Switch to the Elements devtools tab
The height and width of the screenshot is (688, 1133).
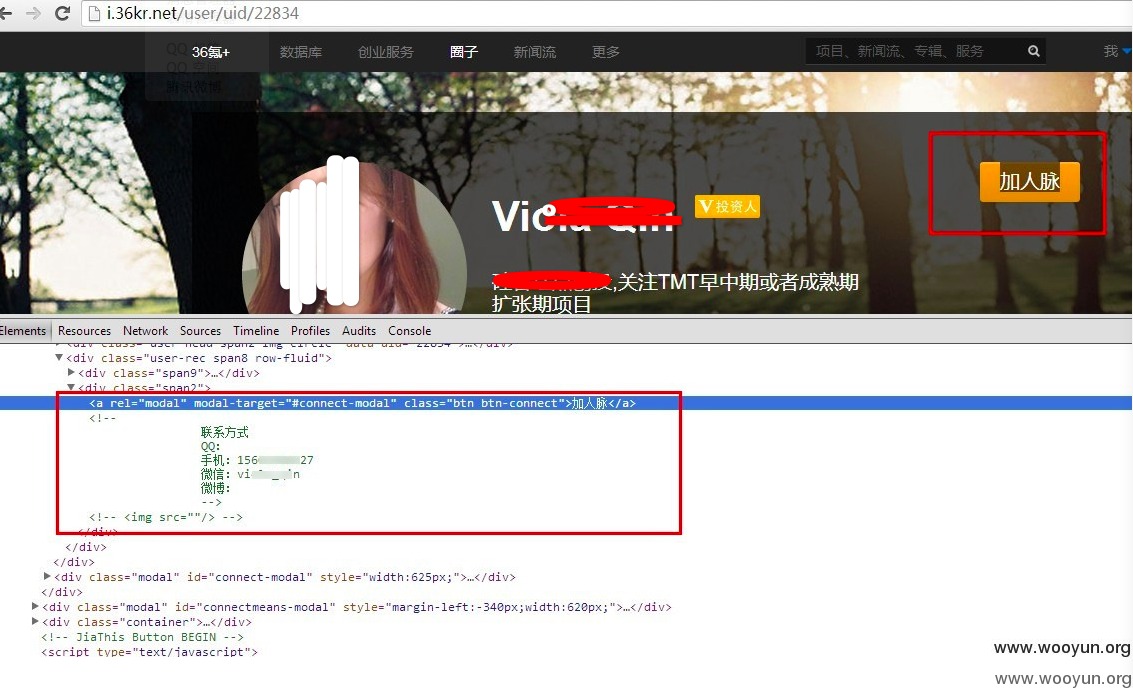coord(23,330)
